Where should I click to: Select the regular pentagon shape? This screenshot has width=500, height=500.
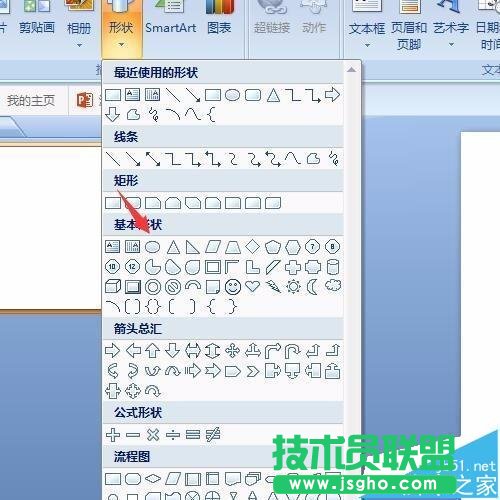pyautogui.click(x=273, y=247)
